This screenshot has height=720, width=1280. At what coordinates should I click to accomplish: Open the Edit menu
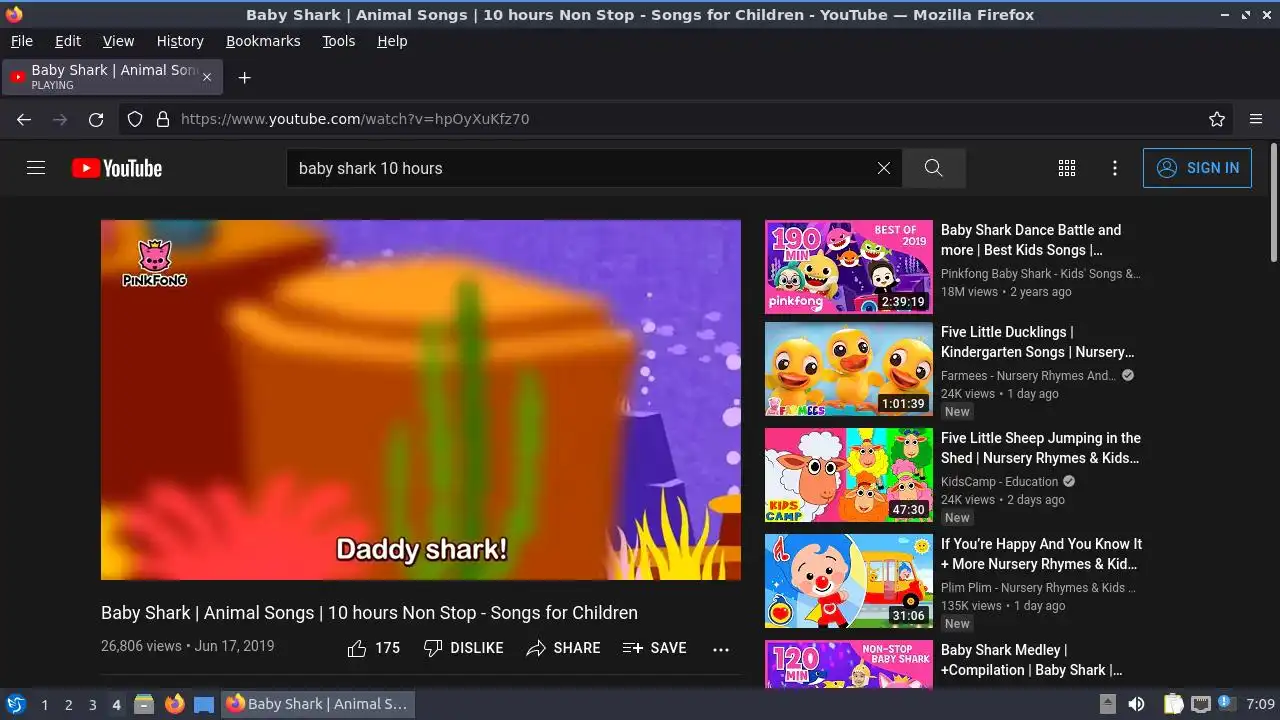(68, 41)
